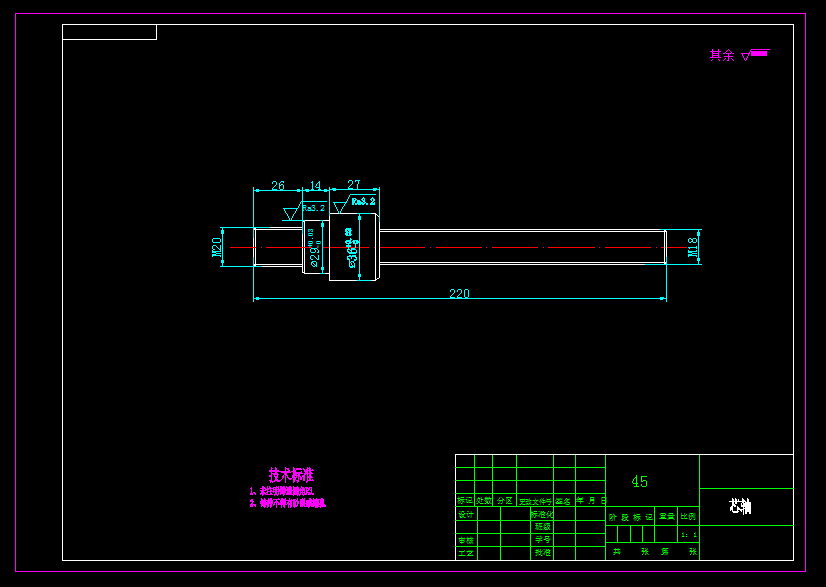
Task: Click the red centerline of the shaft
Action: point(458,247)
